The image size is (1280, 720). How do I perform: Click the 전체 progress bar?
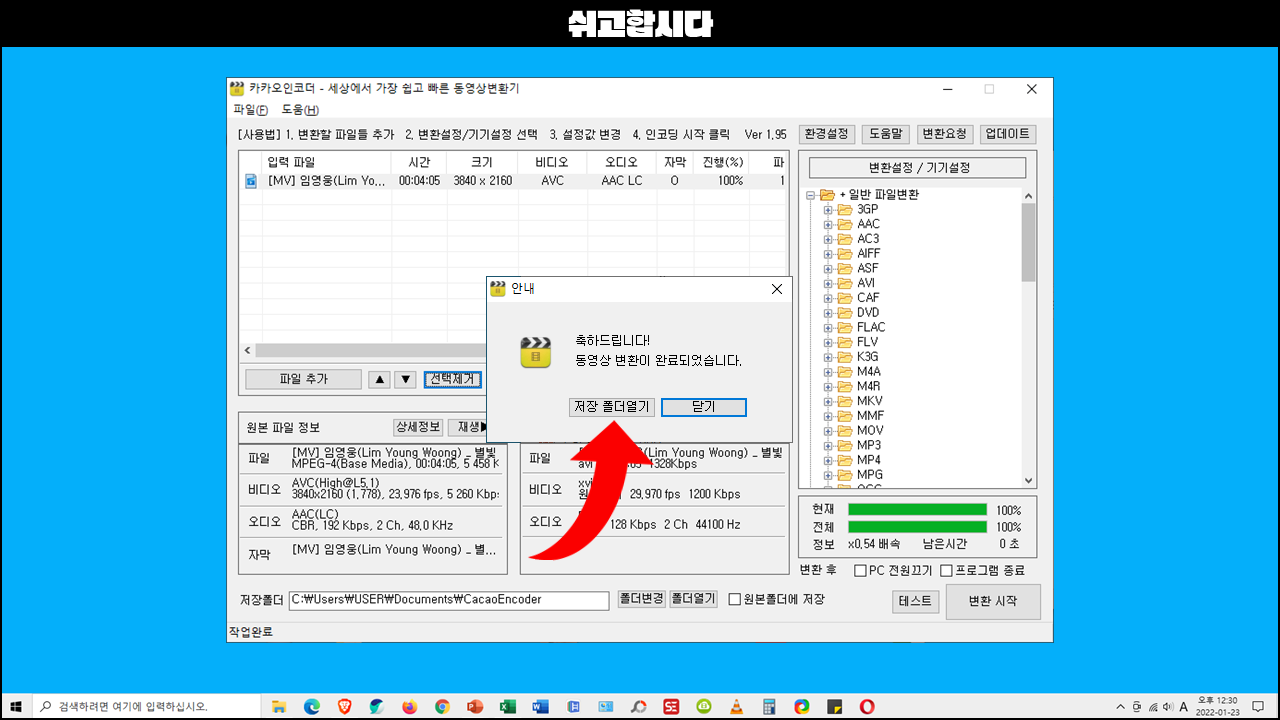[917, 527]
